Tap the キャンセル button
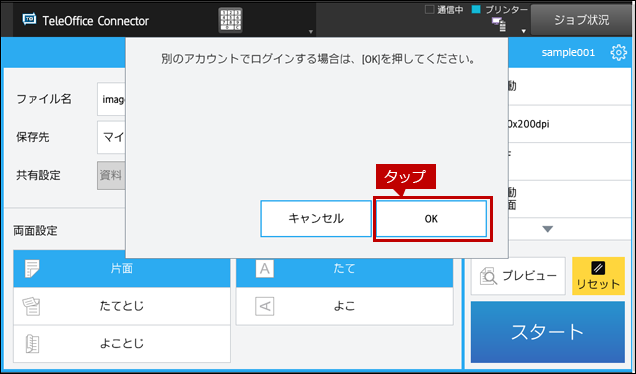The width and height of the screenshot is (636, 374). coord(316,219)
